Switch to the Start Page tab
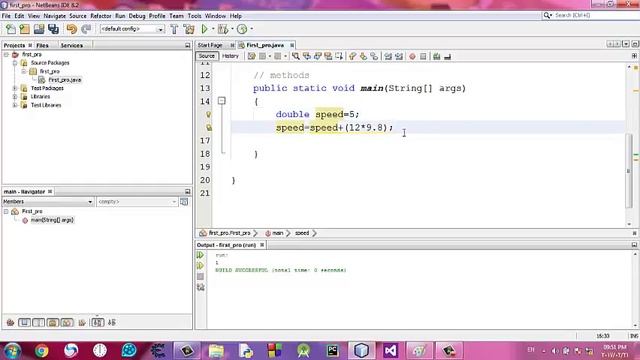Viewport: 640px width, 360px height. [x=210, y=45]
